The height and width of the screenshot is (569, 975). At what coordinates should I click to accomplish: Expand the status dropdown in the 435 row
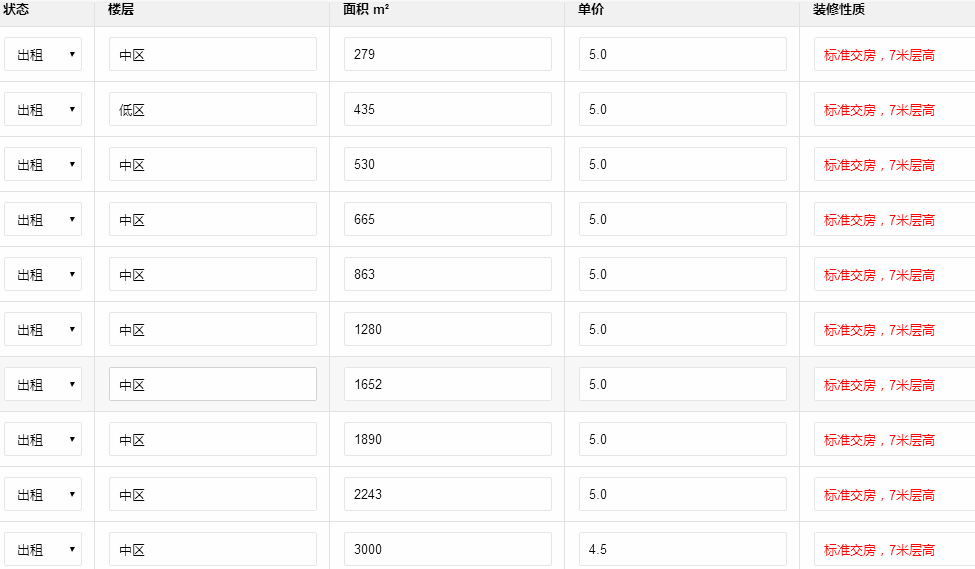43,110
